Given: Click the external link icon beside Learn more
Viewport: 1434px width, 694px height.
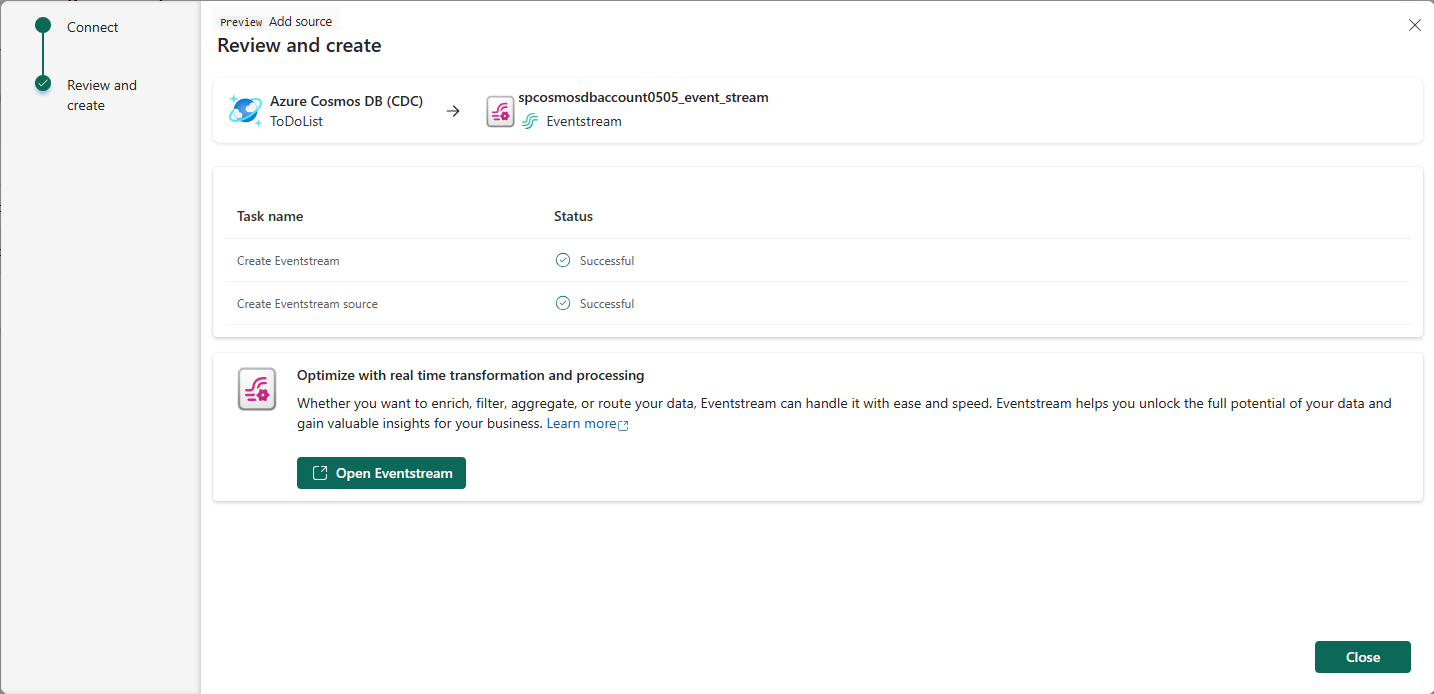Looking at the screenshot, I should (624, 425).
